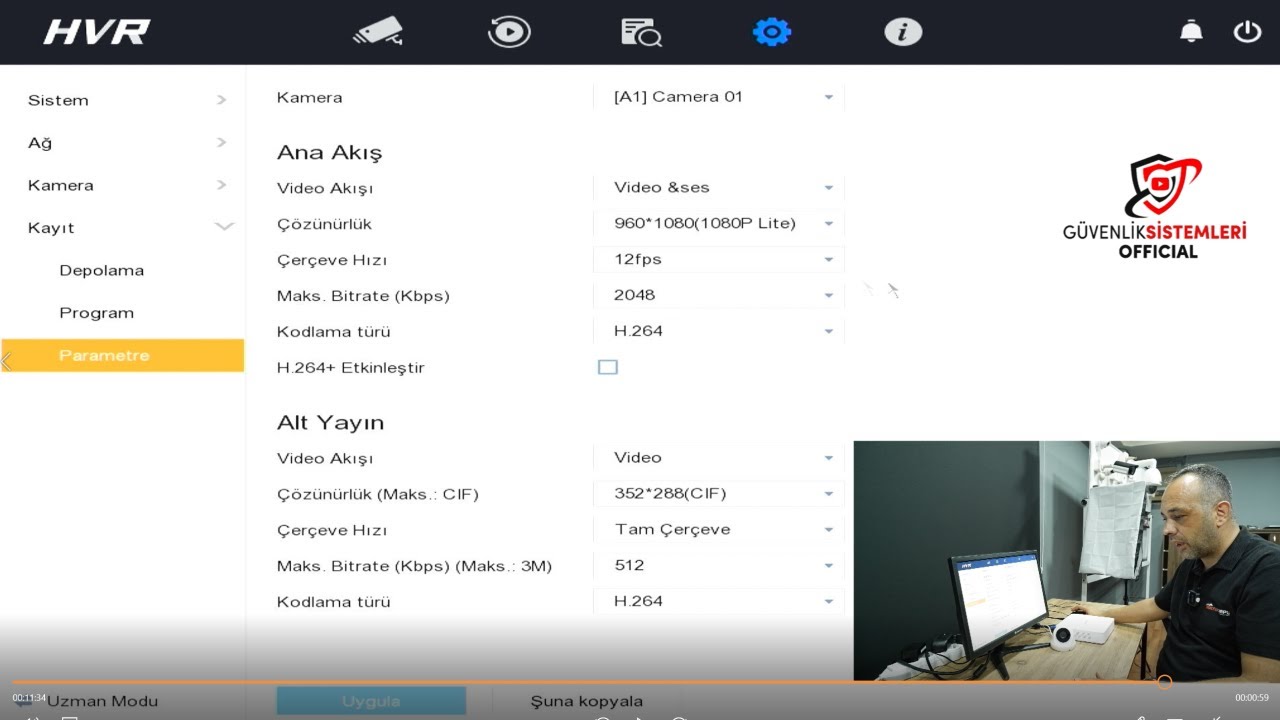
Task: Select the Parametre submenu
Action: 122,355
